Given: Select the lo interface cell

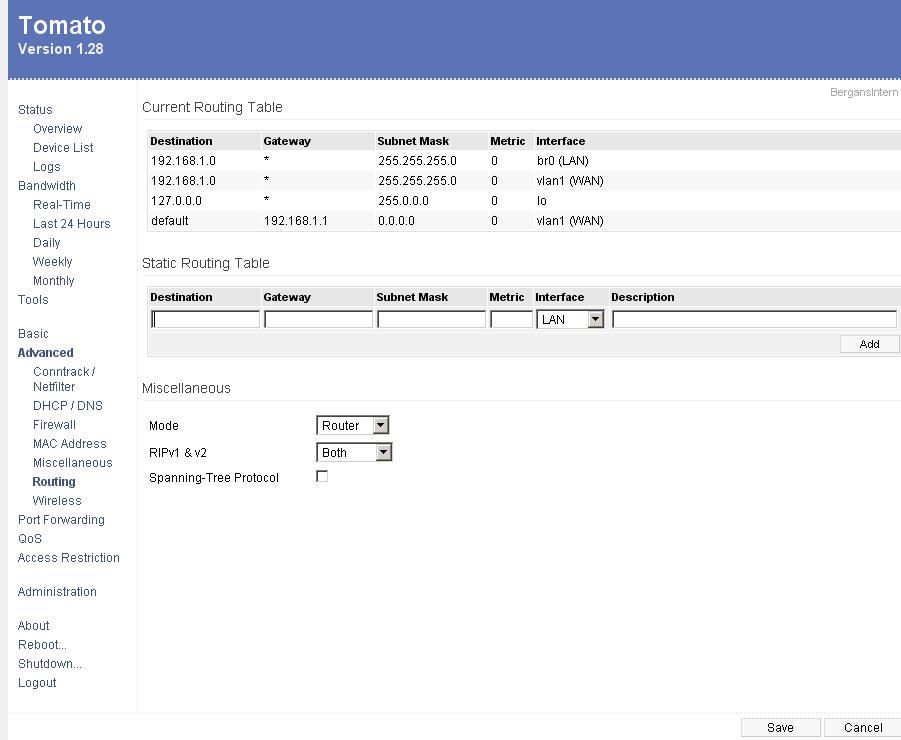Looking at the screenshot, I should click(x=541, y=201).
